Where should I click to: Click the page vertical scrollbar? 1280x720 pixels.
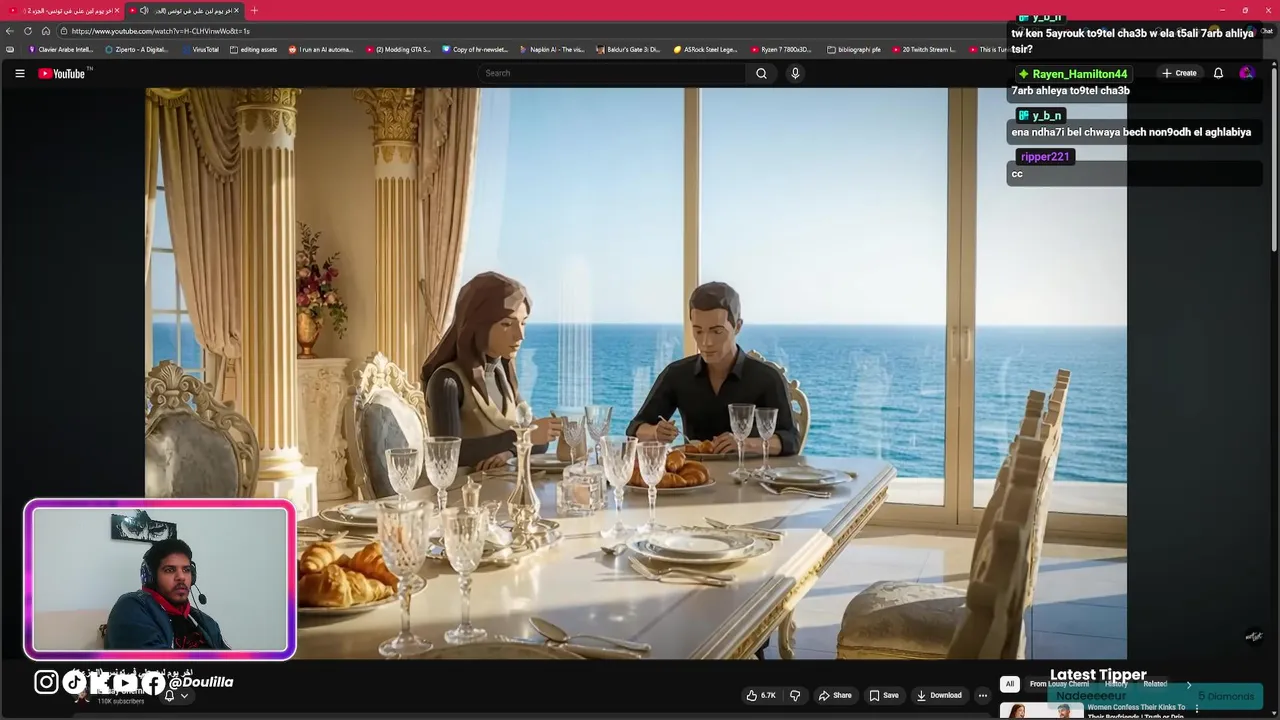[x=1274, y=160]
